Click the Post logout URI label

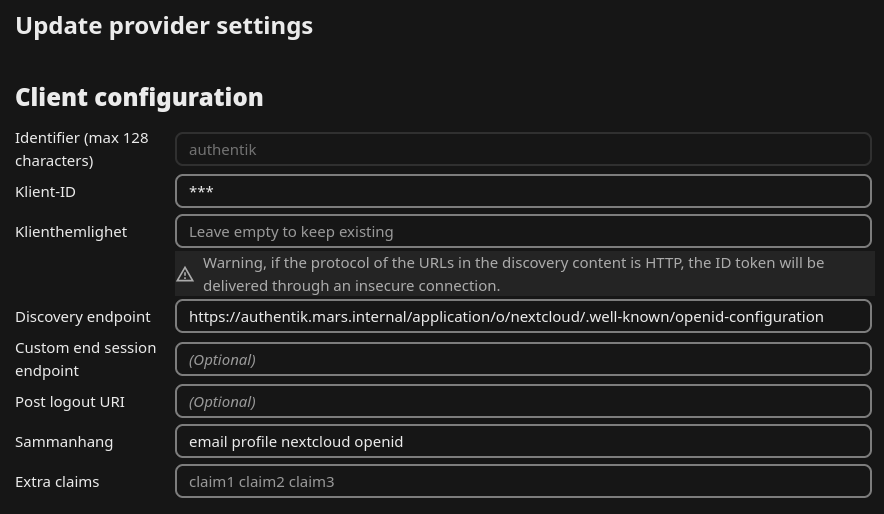(x=72, y=401)
